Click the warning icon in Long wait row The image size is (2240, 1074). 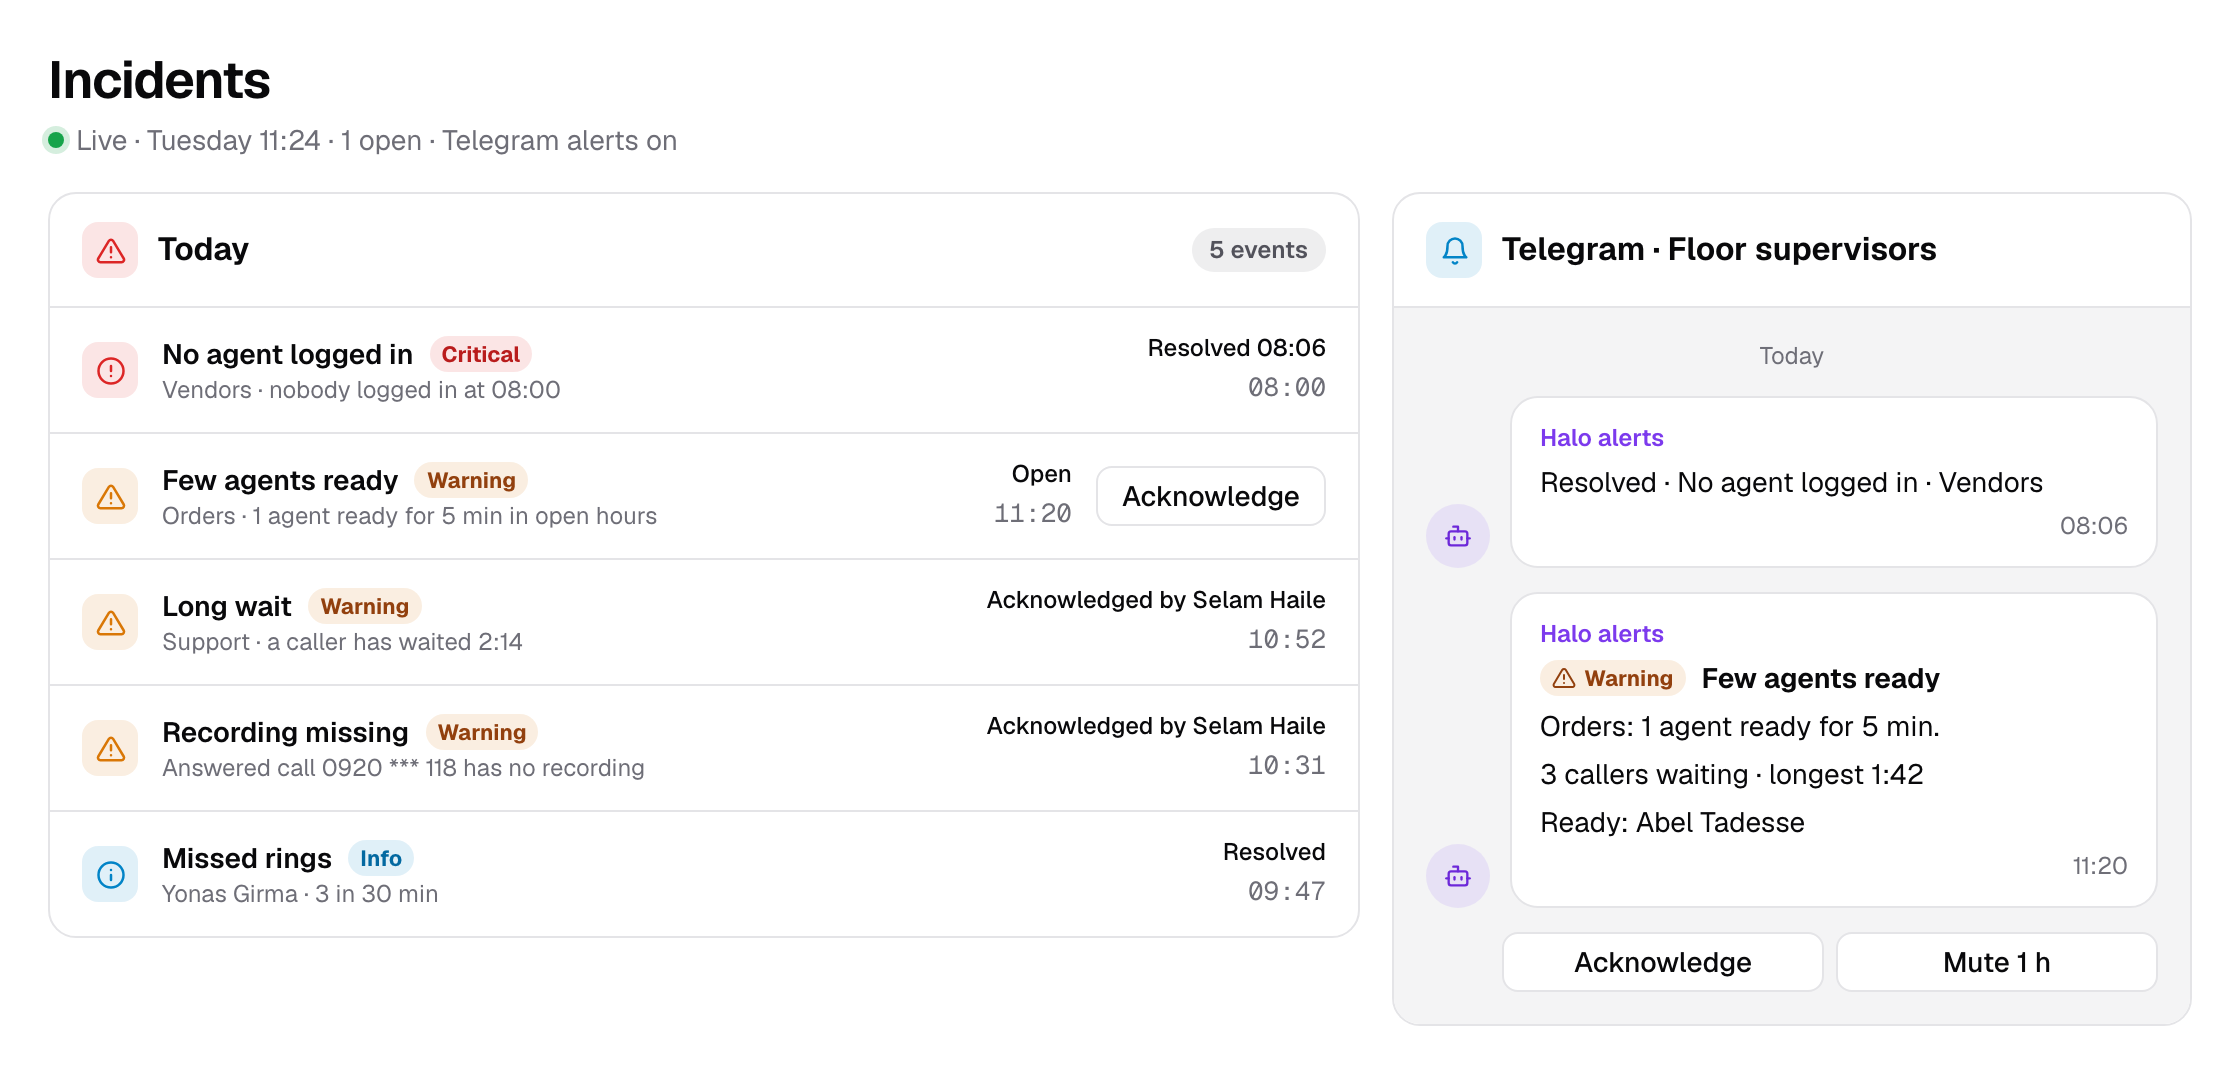[x=110, y=623]
